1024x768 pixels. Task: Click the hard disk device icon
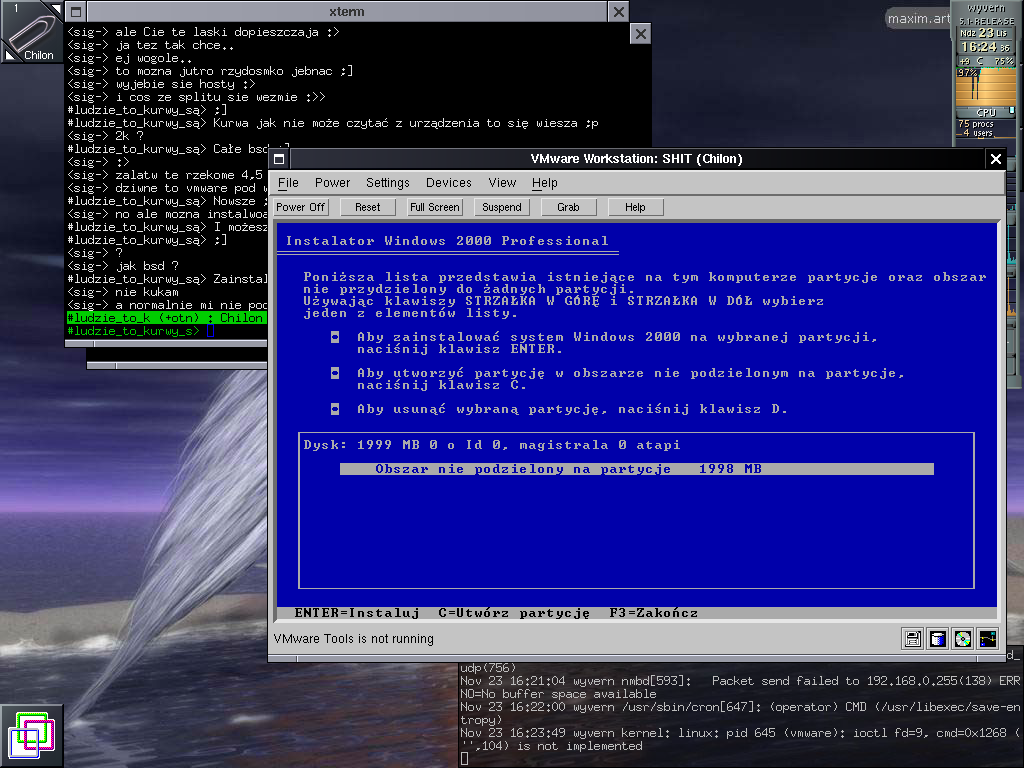coord(937,638)
